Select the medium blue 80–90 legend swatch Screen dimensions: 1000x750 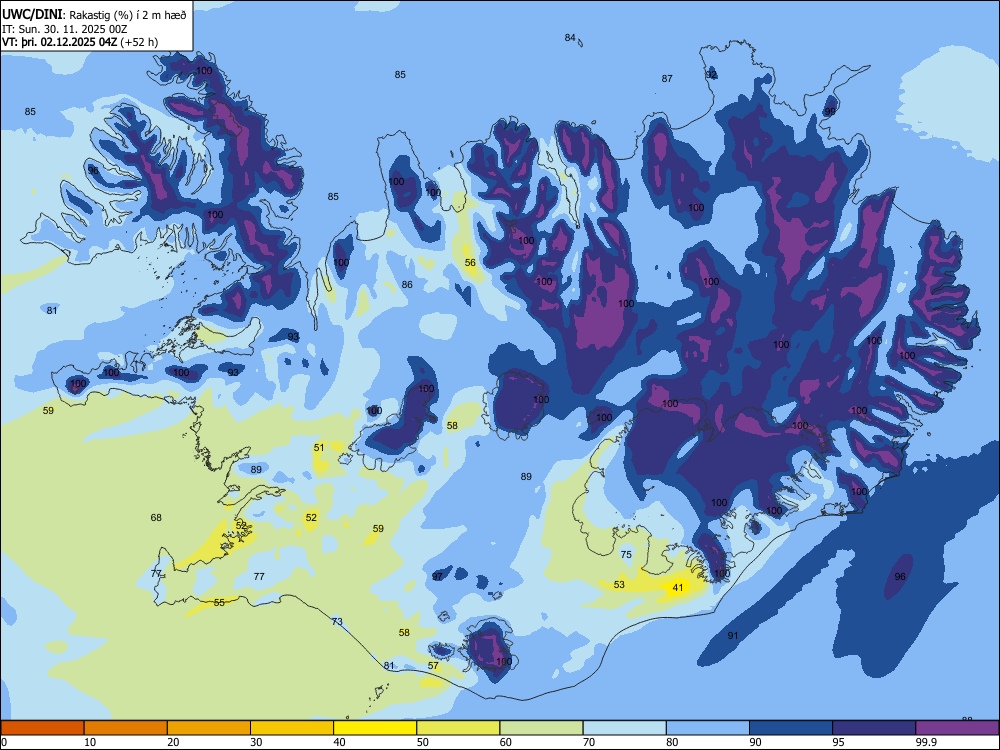coord(708,728)
